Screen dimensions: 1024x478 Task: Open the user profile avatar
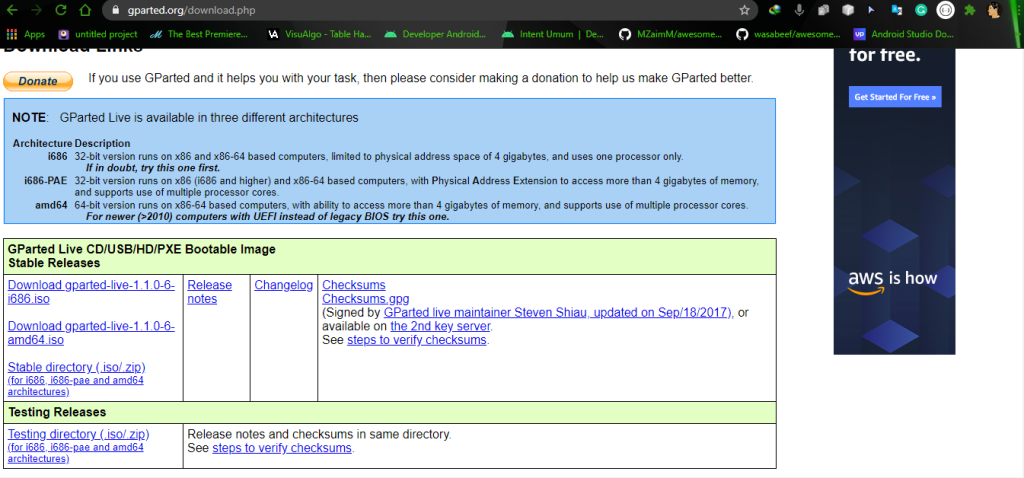point(995,10)
